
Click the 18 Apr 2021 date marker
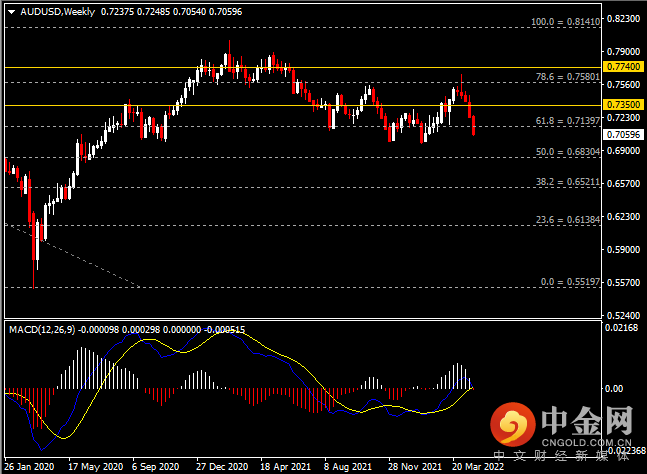coord(286,467)
